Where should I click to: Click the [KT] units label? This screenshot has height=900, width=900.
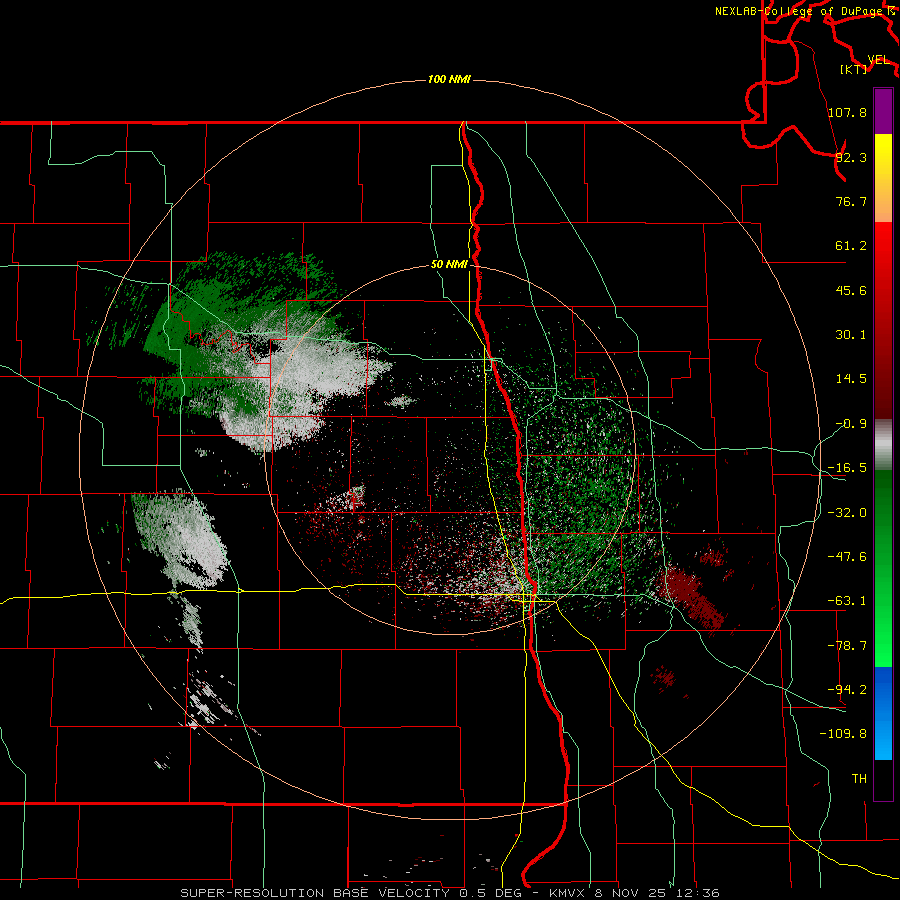[853, 69]
